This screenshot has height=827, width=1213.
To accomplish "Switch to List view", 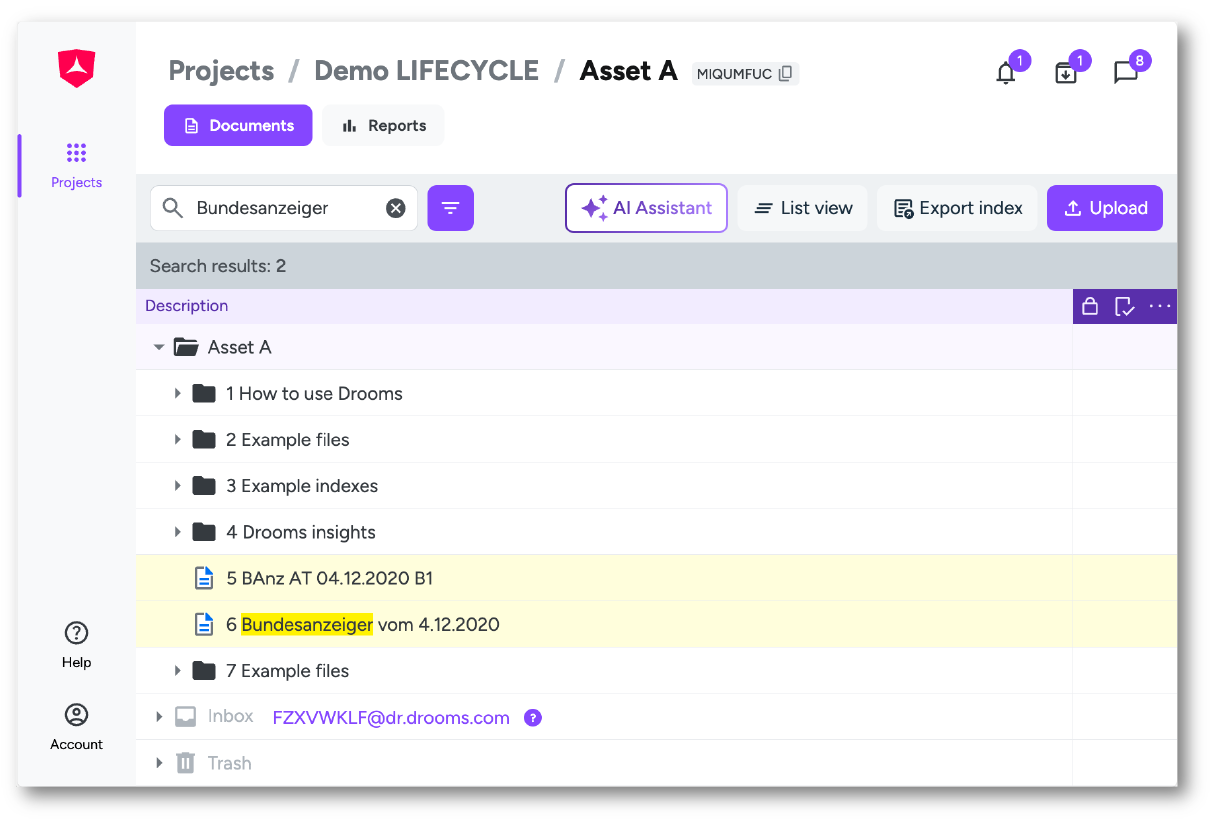I will [803, 208].
